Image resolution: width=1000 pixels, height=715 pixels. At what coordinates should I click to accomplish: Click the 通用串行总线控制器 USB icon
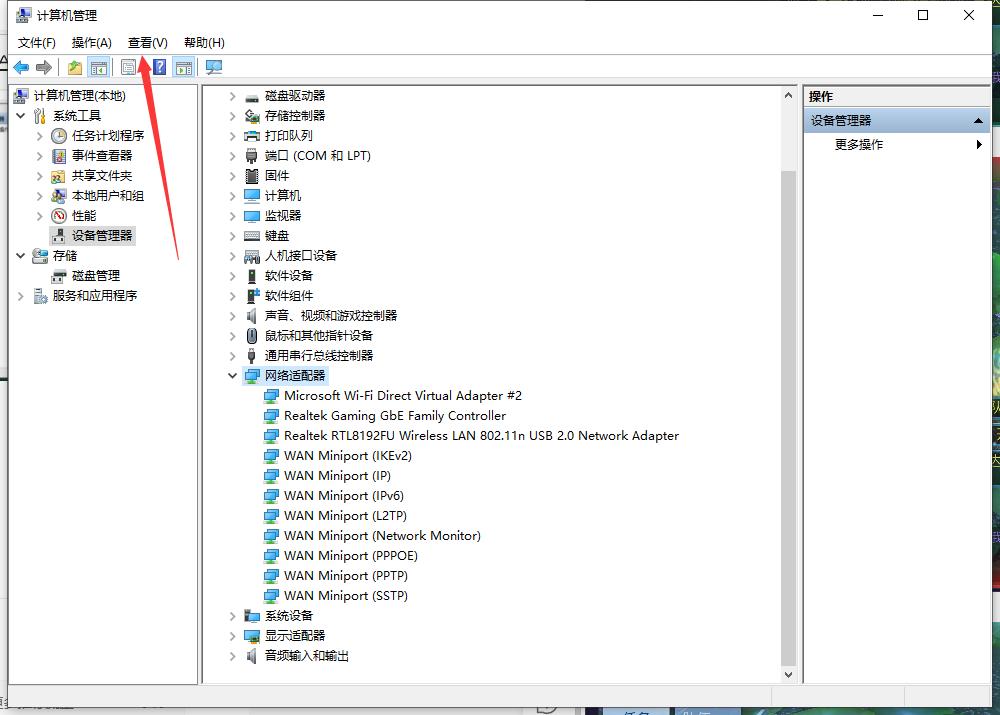click(x=252, y=356)
